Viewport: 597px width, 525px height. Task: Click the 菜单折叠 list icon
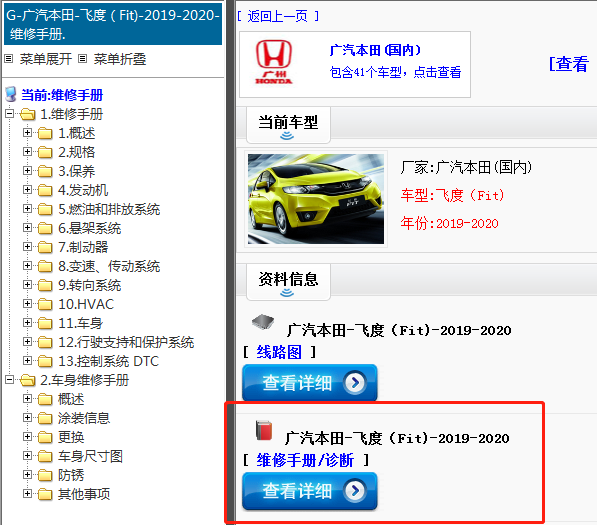tap(83, 59)
